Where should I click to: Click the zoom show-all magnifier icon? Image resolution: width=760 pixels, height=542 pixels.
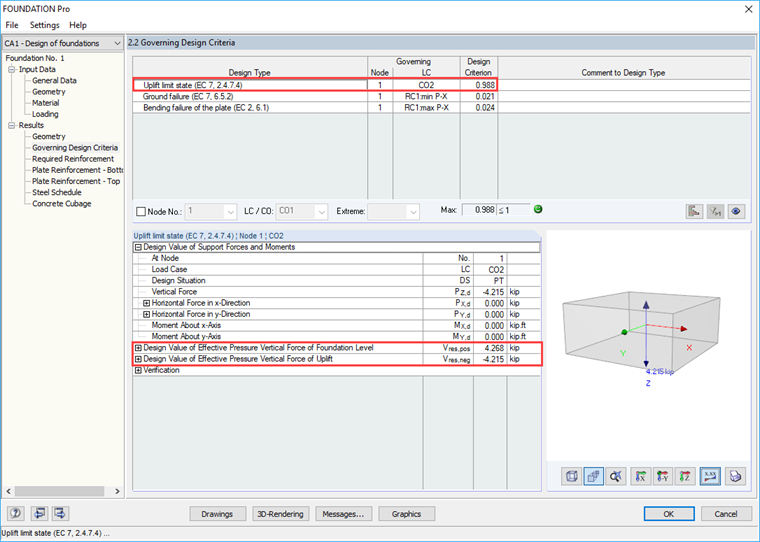616,477
